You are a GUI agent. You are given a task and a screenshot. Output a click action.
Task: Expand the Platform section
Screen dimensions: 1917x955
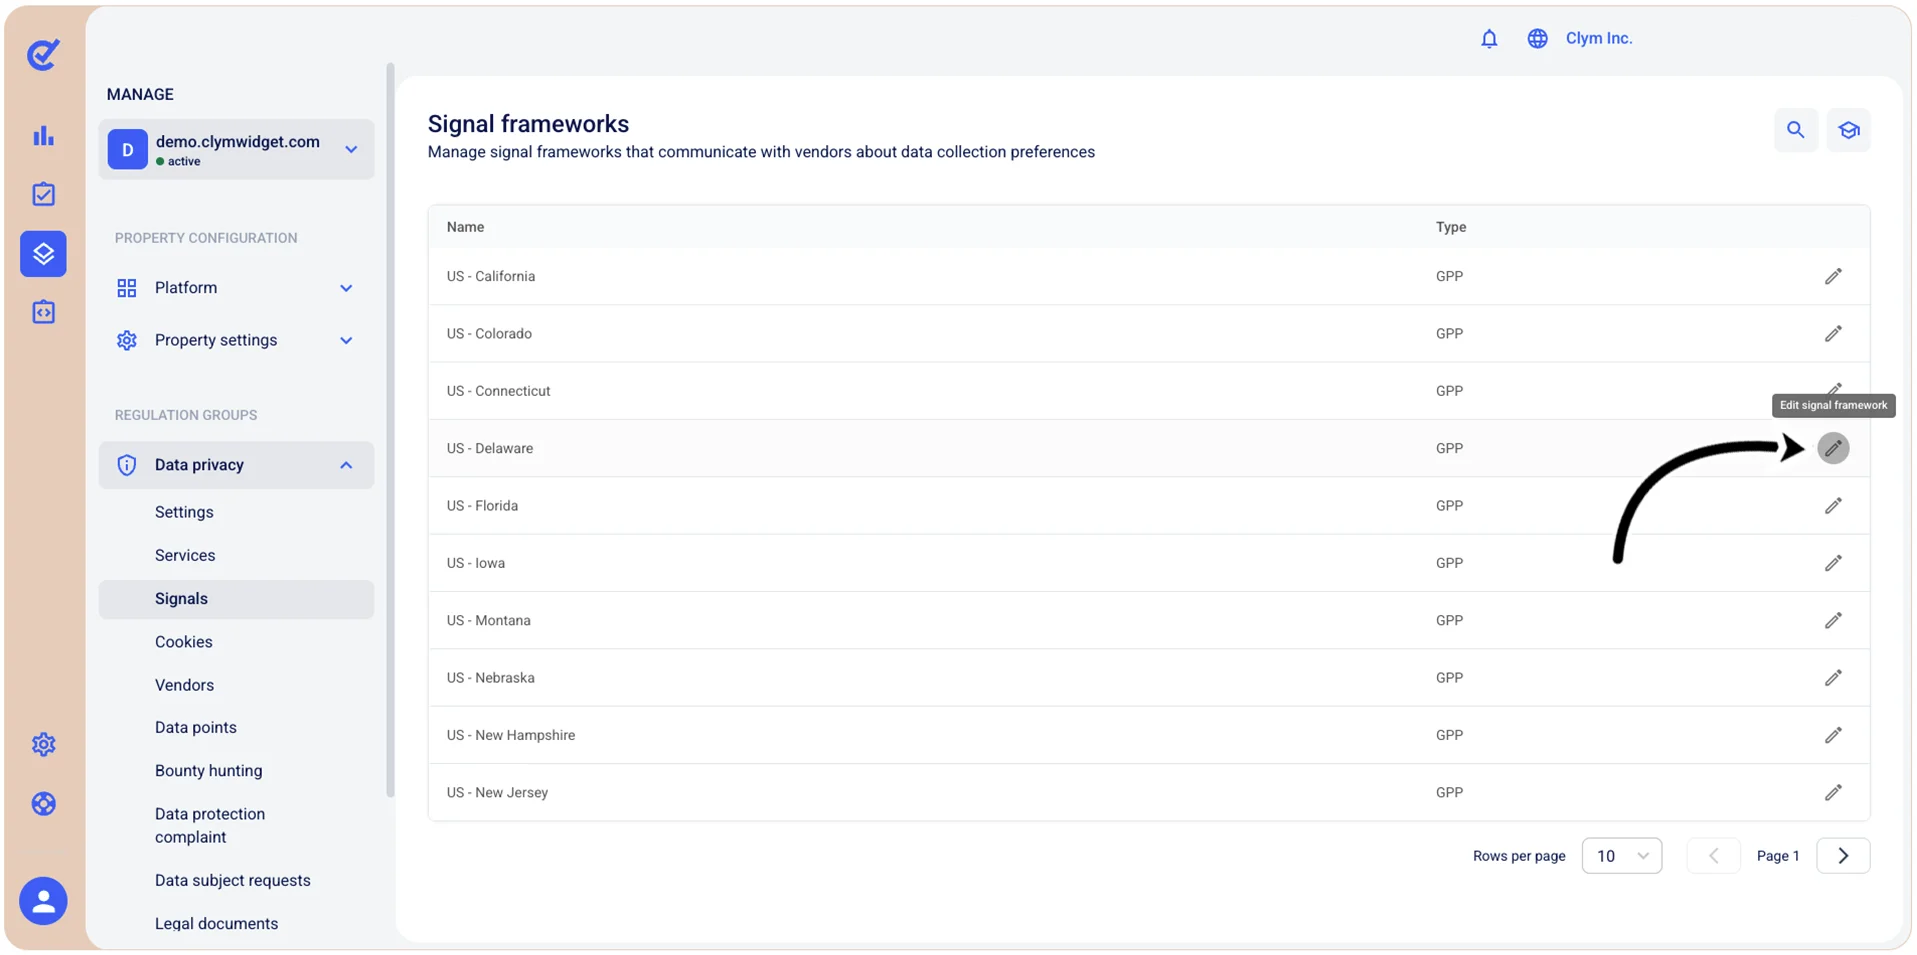[x=236, y=288]
